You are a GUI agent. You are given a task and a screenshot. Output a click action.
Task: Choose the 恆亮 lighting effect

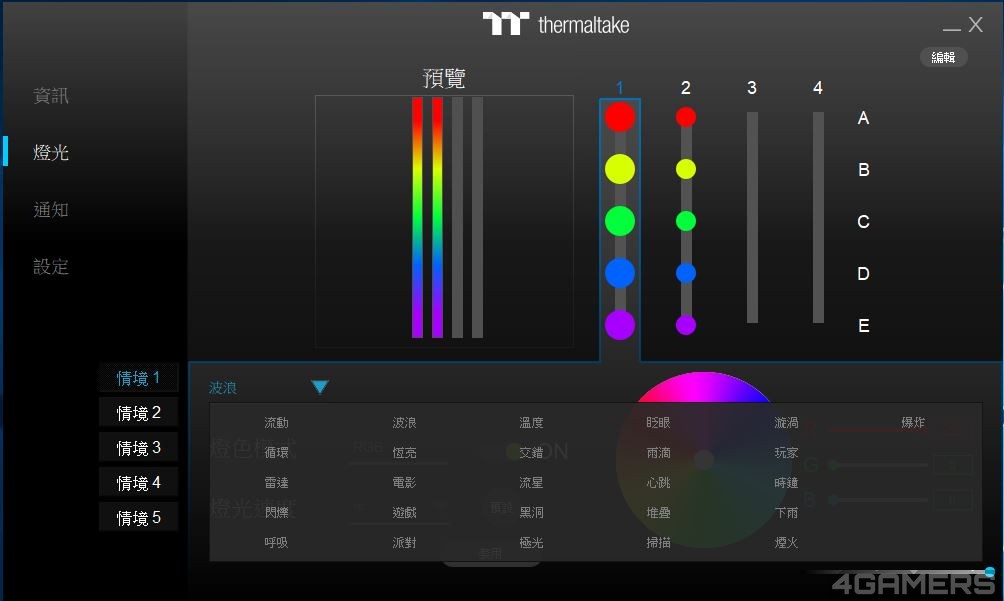pyautogui.click(x=404, y=453)
